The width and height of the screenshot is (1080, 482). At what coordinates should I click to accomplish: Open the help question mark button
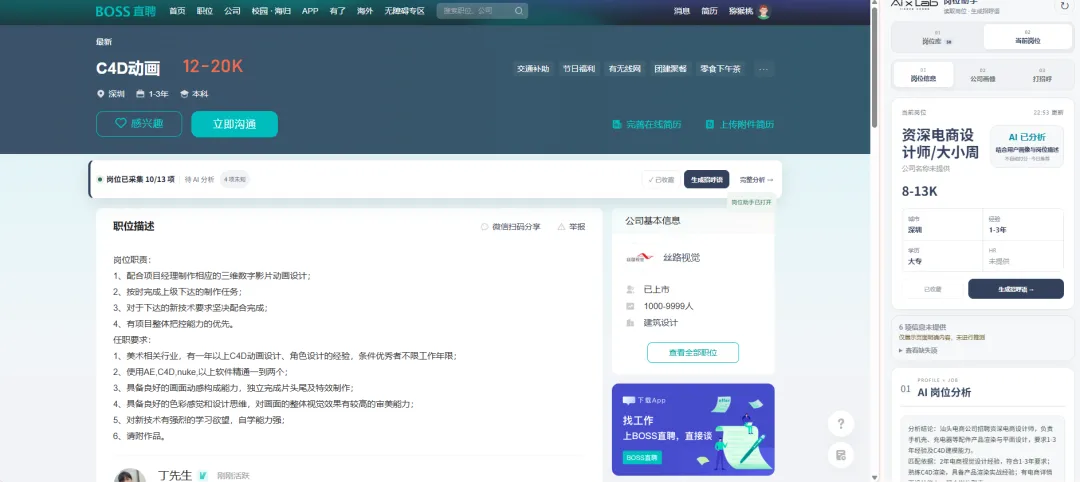(841, 423)
